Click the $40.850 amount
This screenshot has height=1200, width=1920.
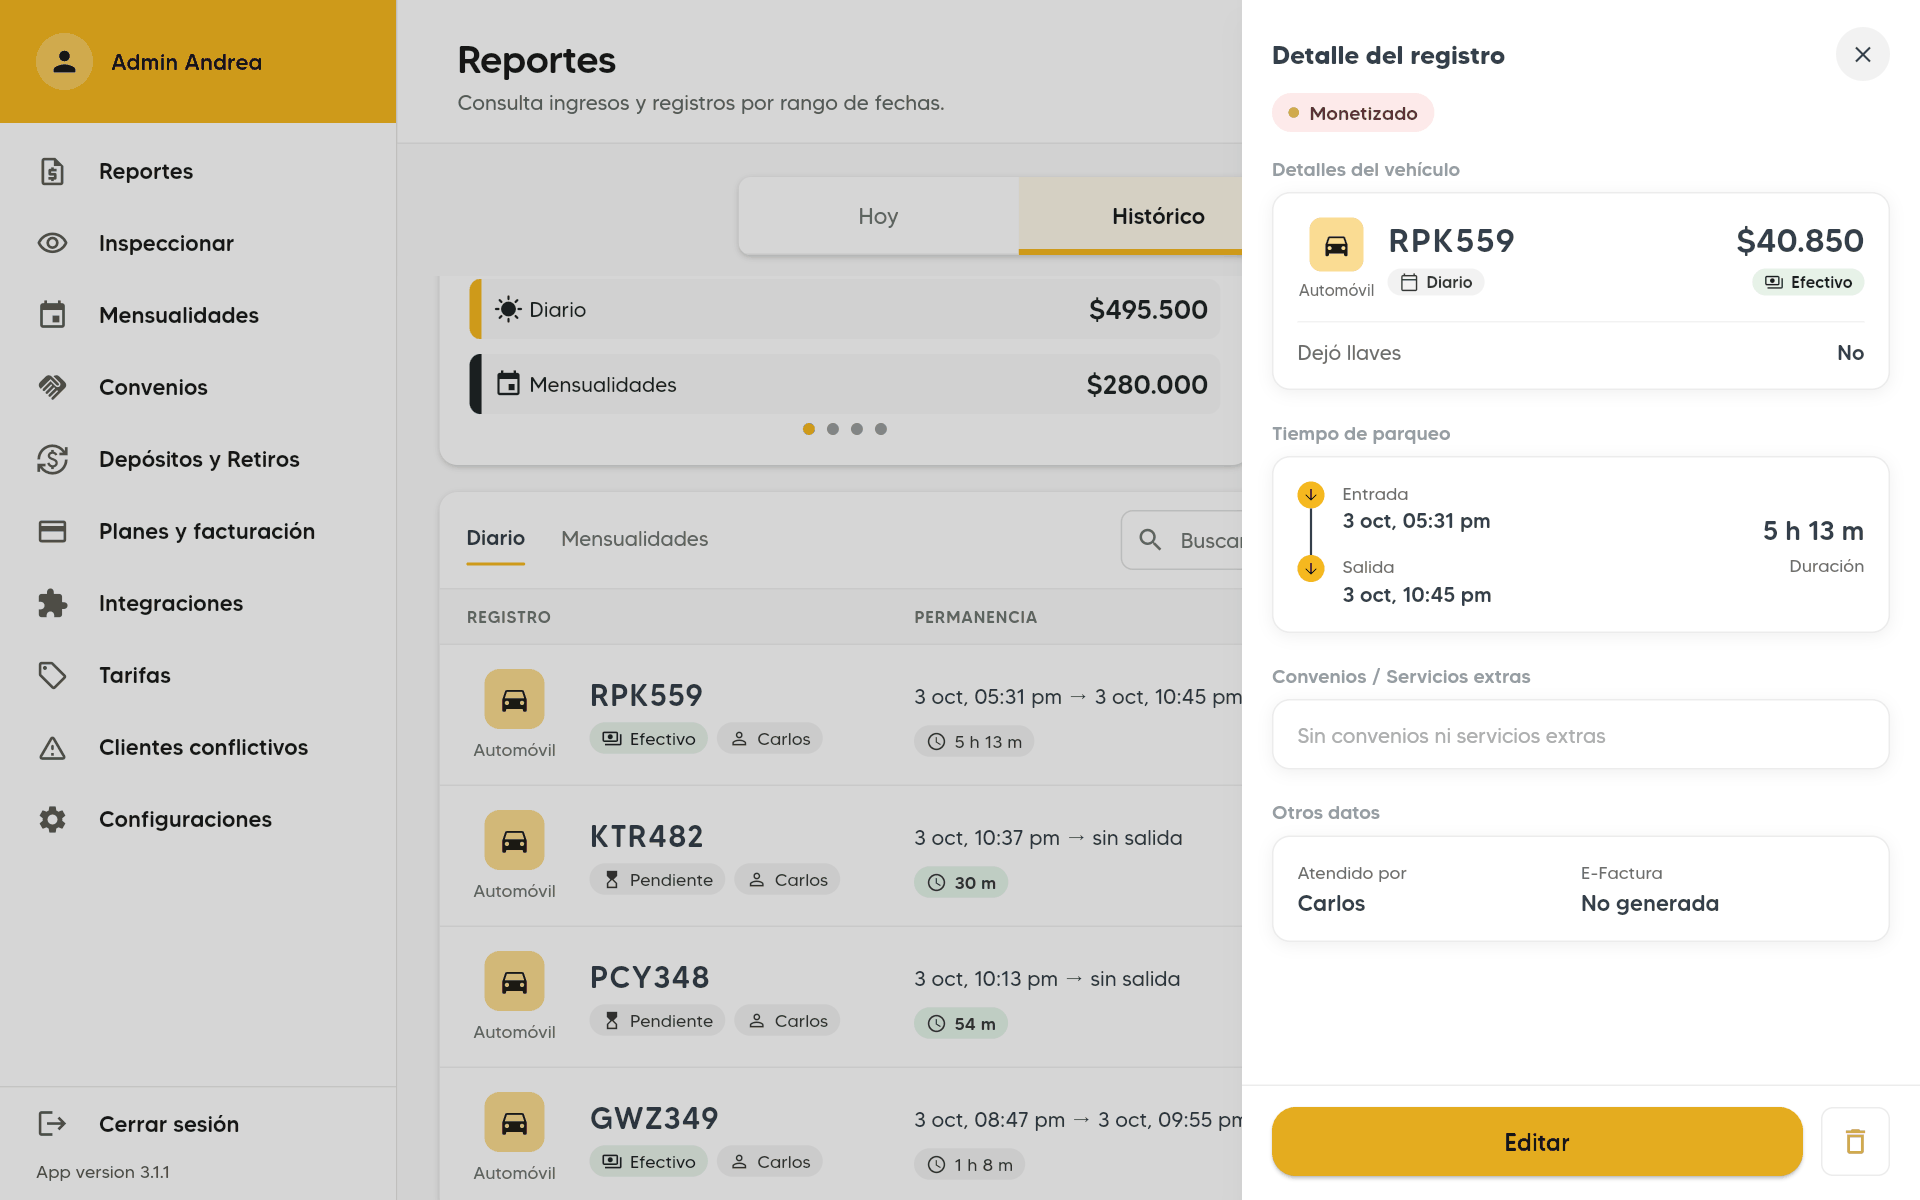coord(1800,240)
